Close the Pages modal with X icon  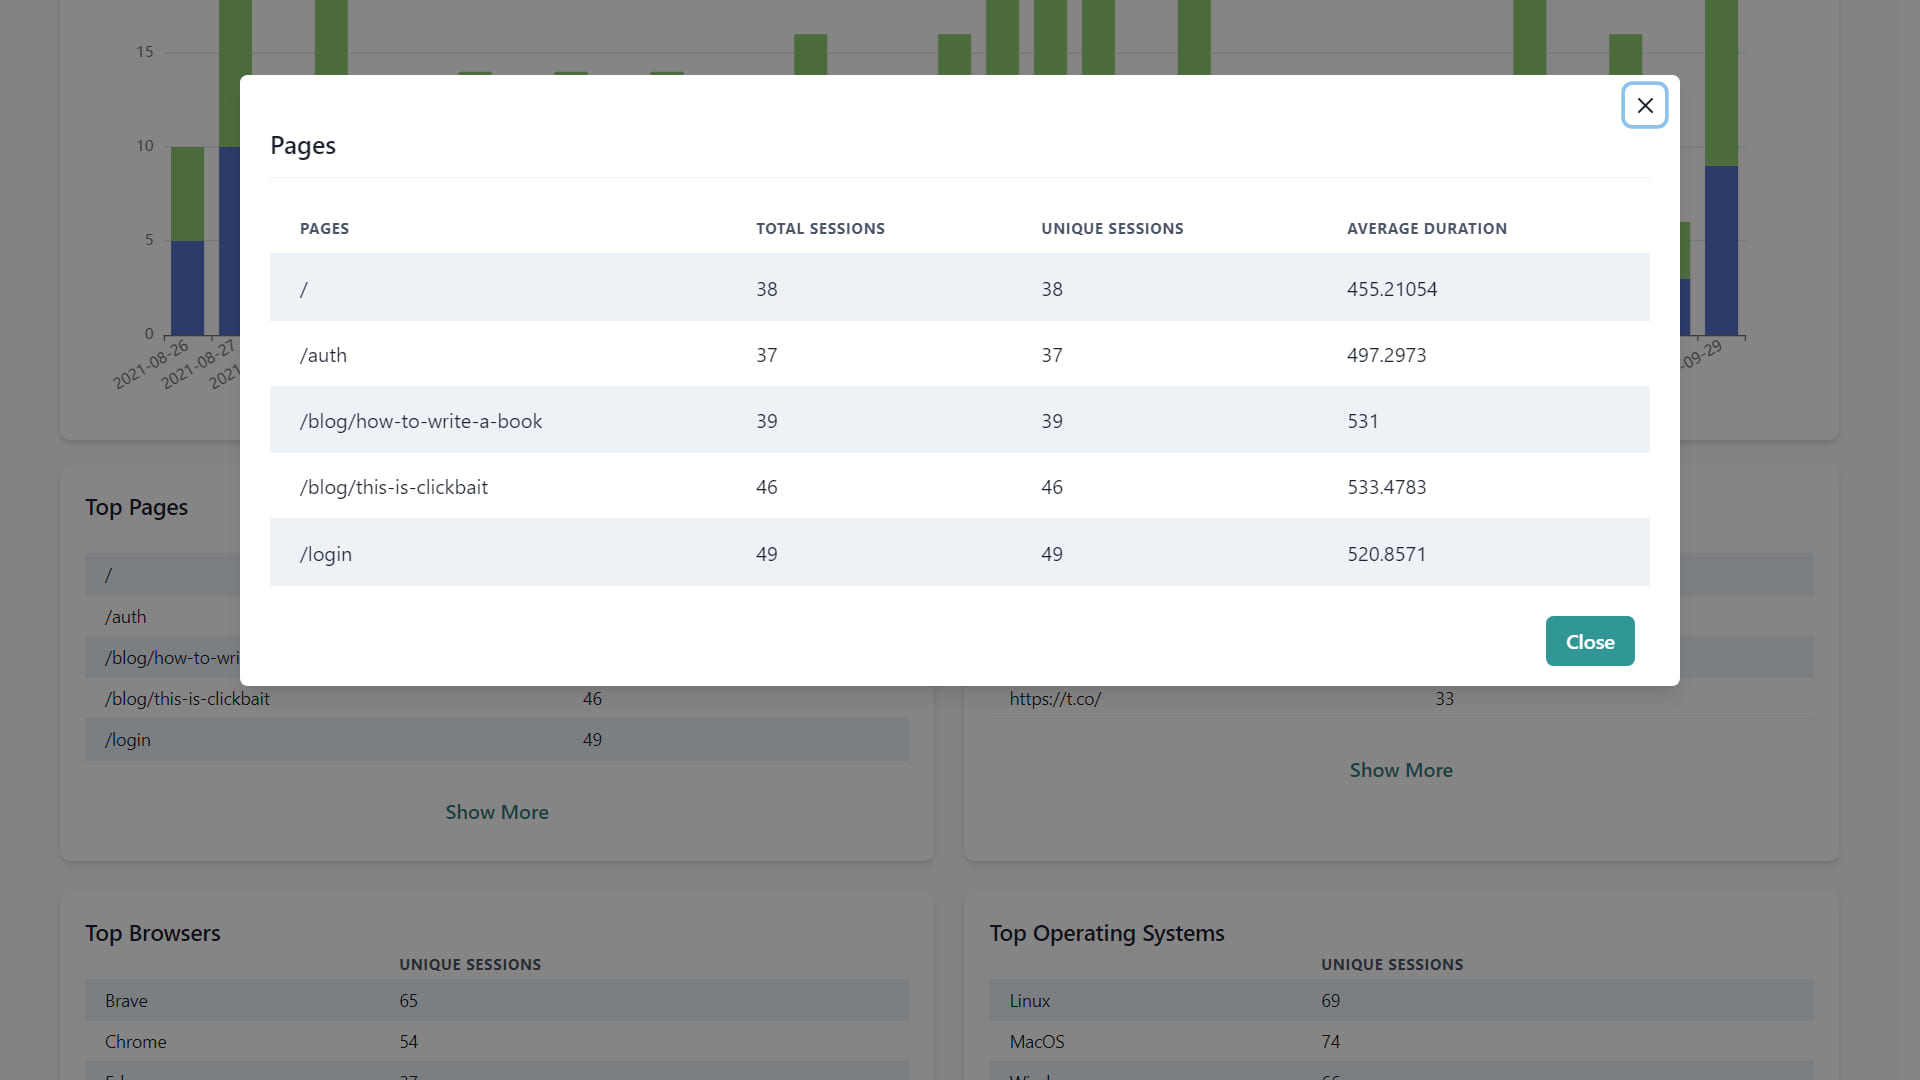pos(1644,105)
